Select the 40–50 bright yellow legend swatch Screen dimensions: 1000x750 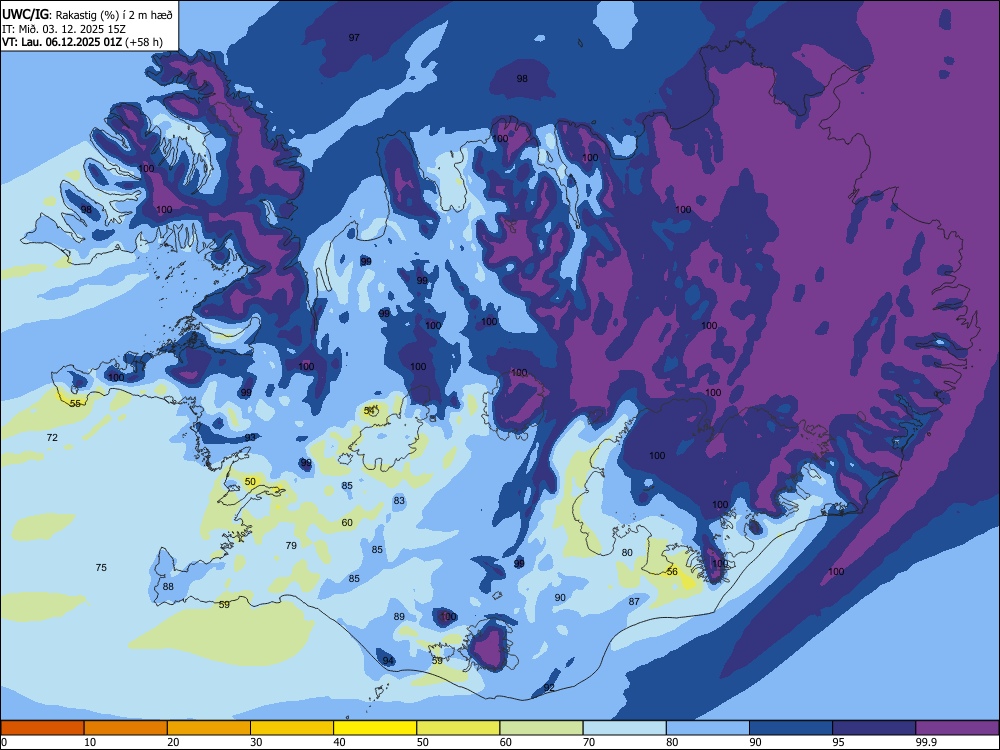tap(375, 728)
